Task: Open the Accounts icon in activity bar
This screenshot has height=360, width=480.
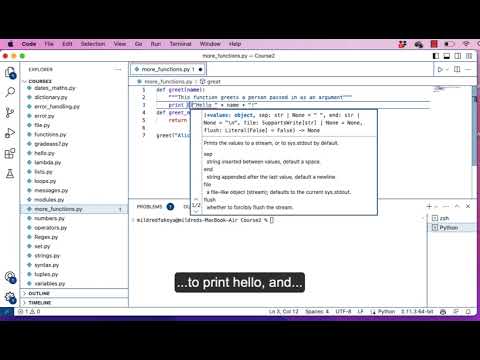Action: point(10,277)
